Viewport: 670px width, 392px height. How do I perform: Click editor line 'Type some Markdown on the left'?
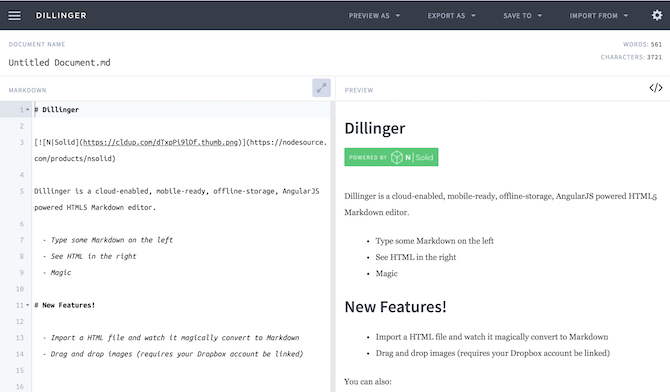tap(108, 240)
